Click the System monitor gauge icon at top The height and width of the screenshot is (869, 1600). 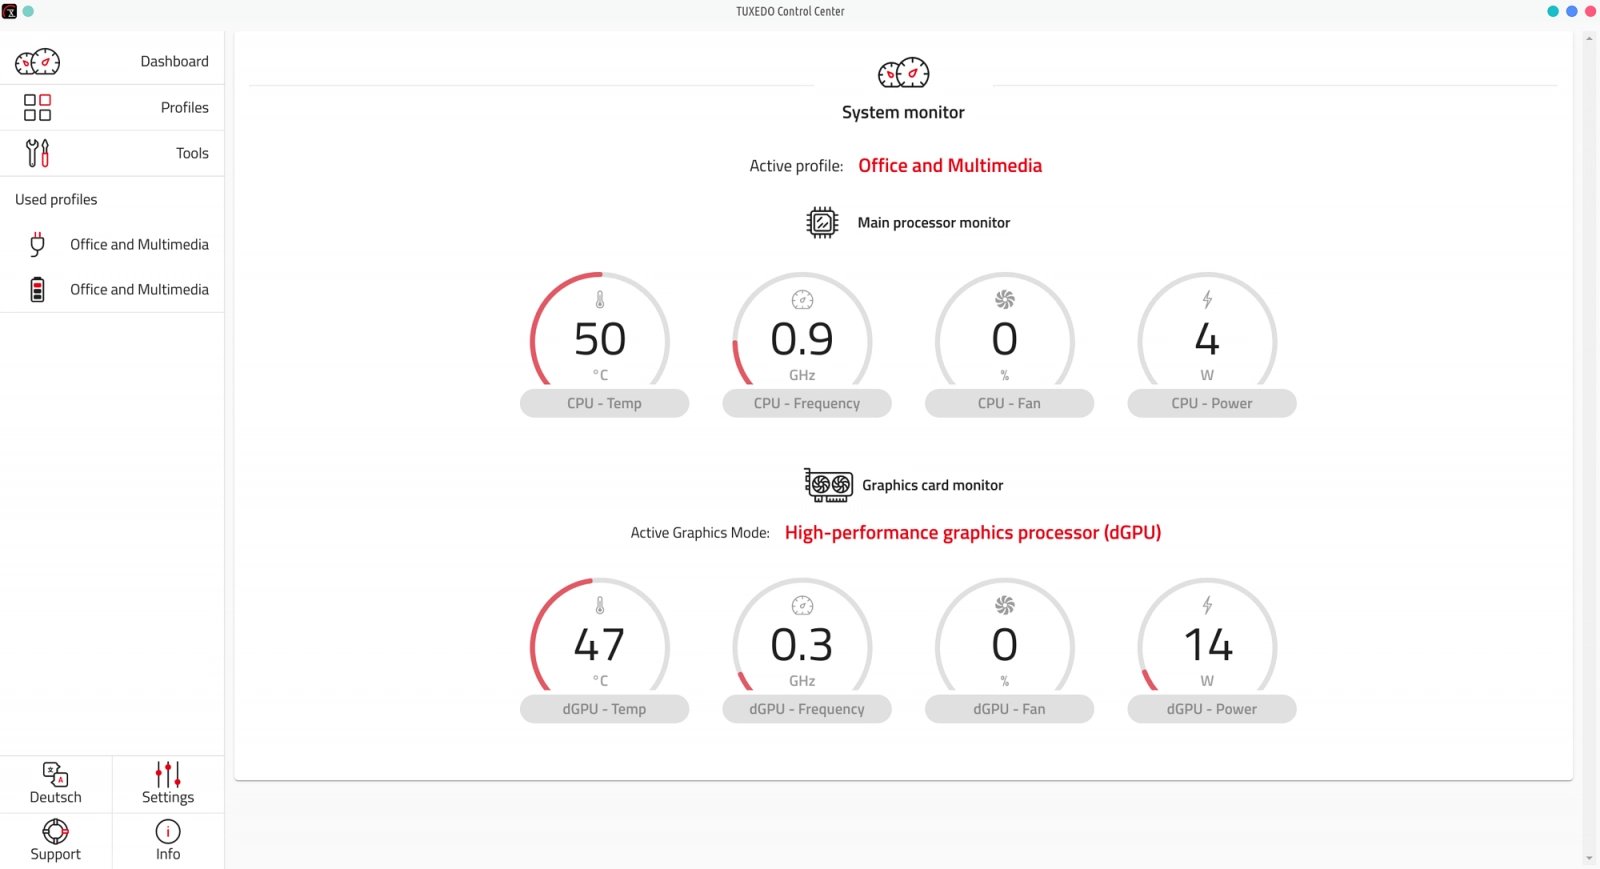[903, 73]
